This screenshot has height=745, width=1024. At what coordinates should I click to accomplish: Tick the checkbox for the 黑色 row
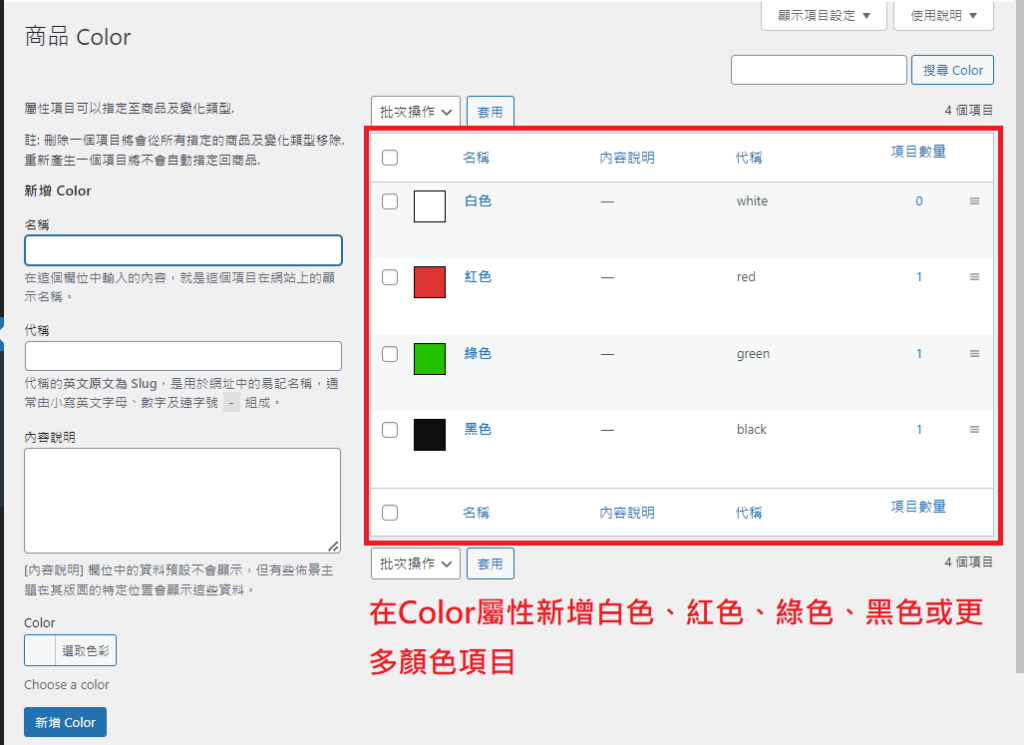[x=390, y=430]
